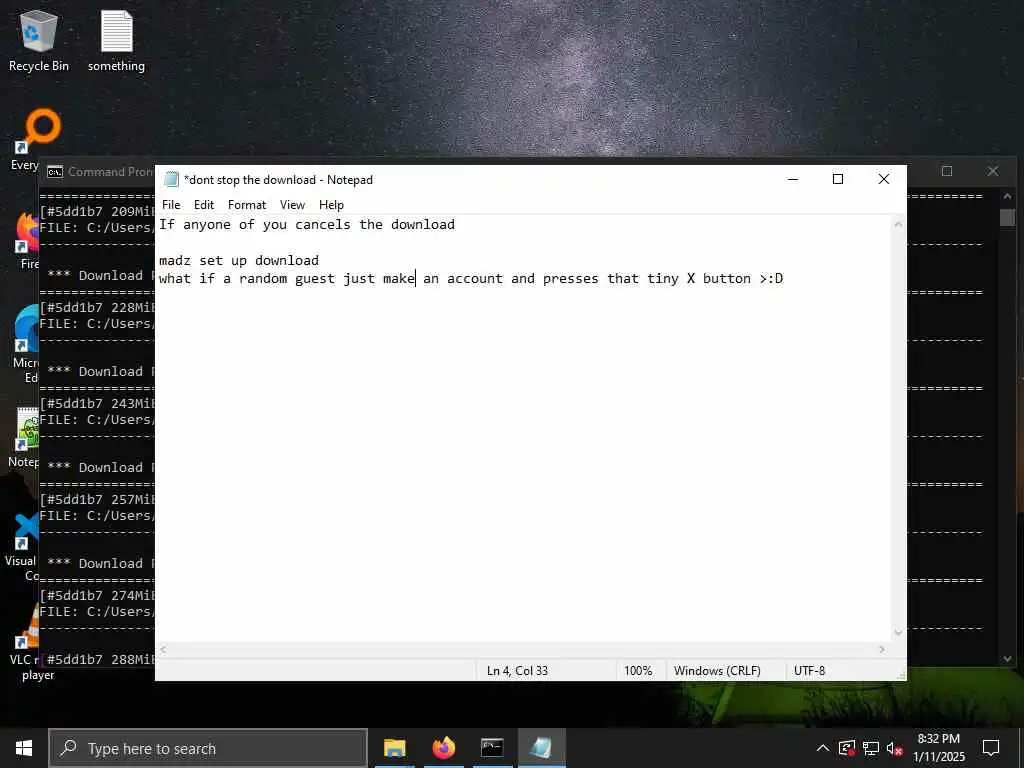The width and height of the screenshot is (1024, 768).
Task: Click the muted volume tray icon
Action: click(x=895, y=748)
